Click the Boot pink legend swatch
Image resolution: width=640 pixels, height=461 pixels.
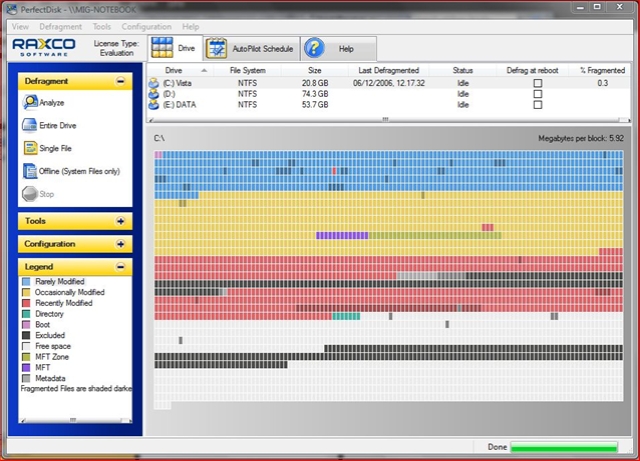26,325
